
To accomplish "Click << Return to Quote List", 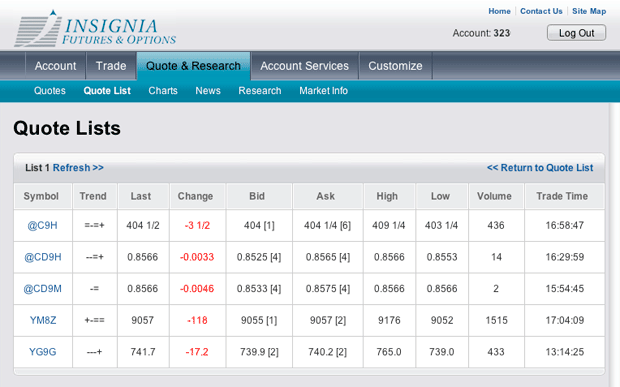I will [540, 168].
